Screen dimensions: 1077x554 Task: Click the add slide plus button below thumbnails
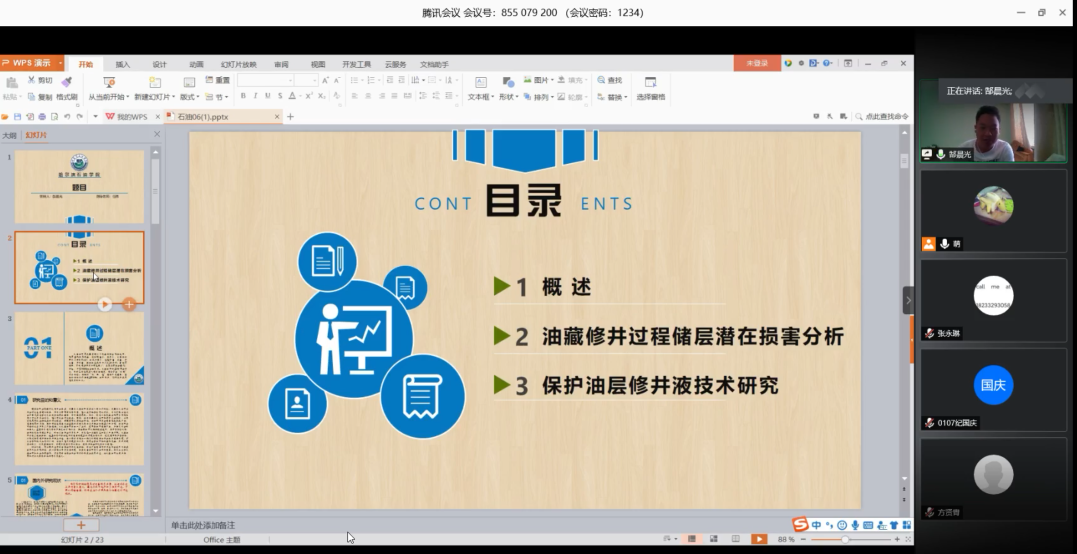tap(81, 525)
